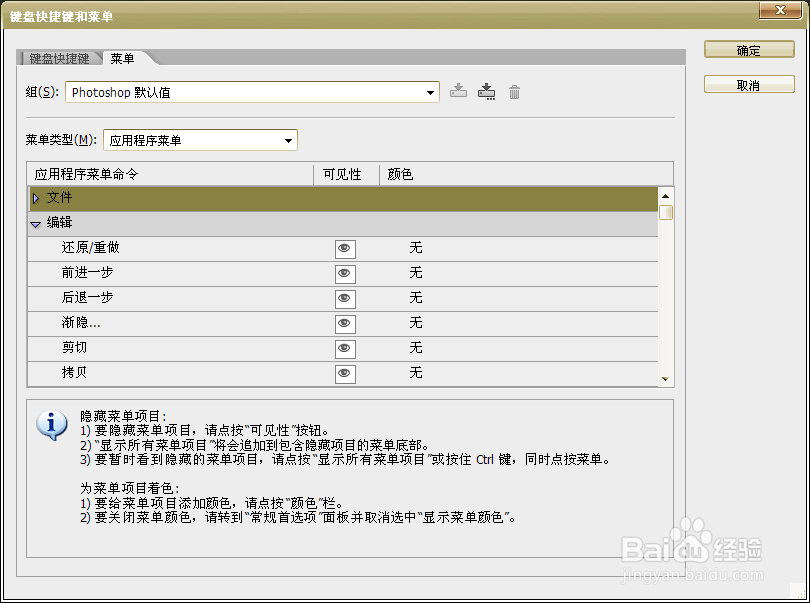Click the save-as-new-set icon
Viewport: 810px width, 603px height.
[486, 91]
